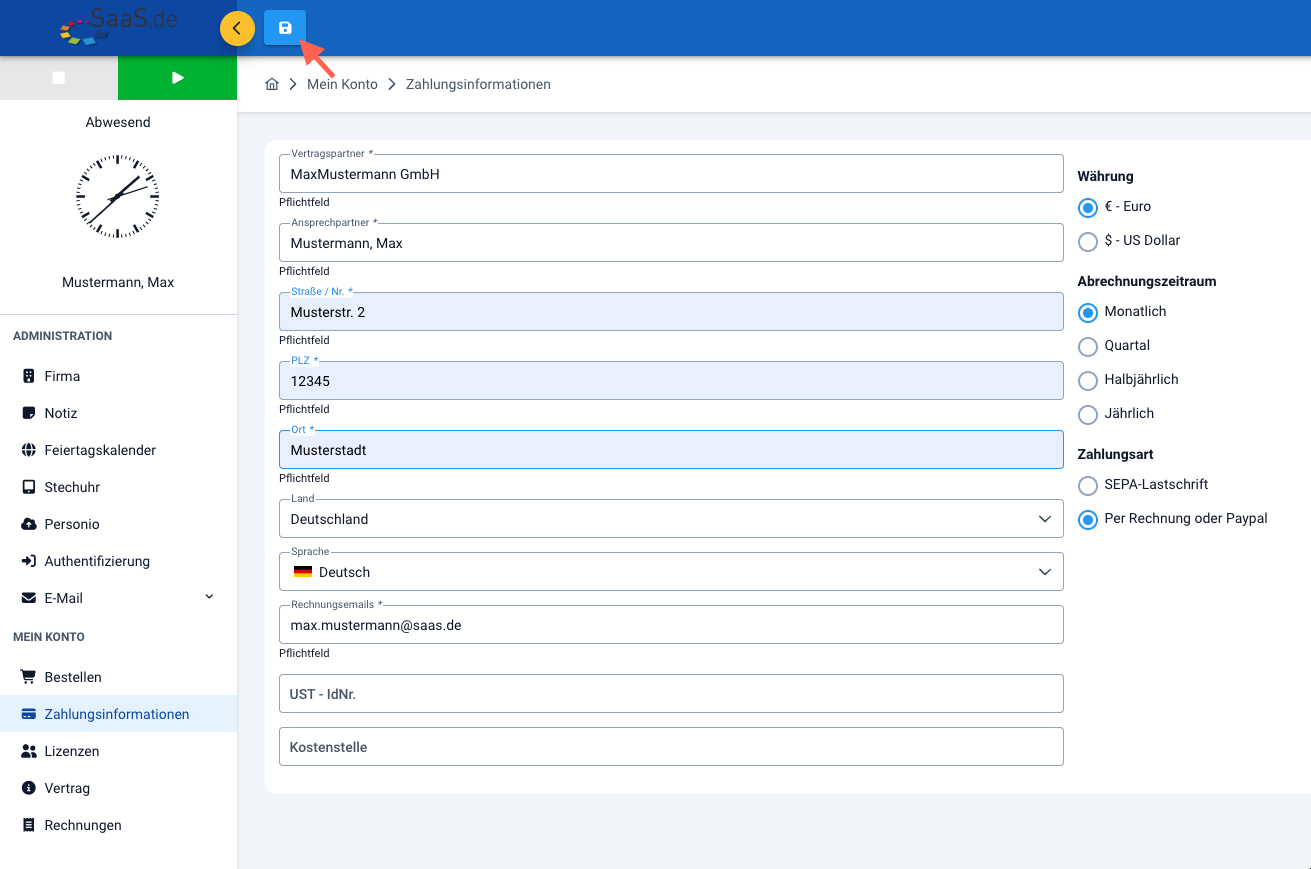Open the SaaS.de logo home

119,27
